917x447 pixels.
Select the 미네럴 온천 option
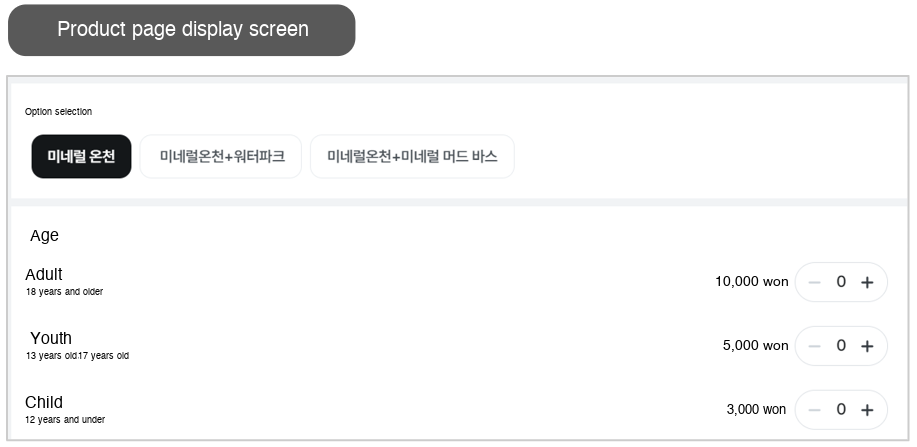[x=81, y=156]
